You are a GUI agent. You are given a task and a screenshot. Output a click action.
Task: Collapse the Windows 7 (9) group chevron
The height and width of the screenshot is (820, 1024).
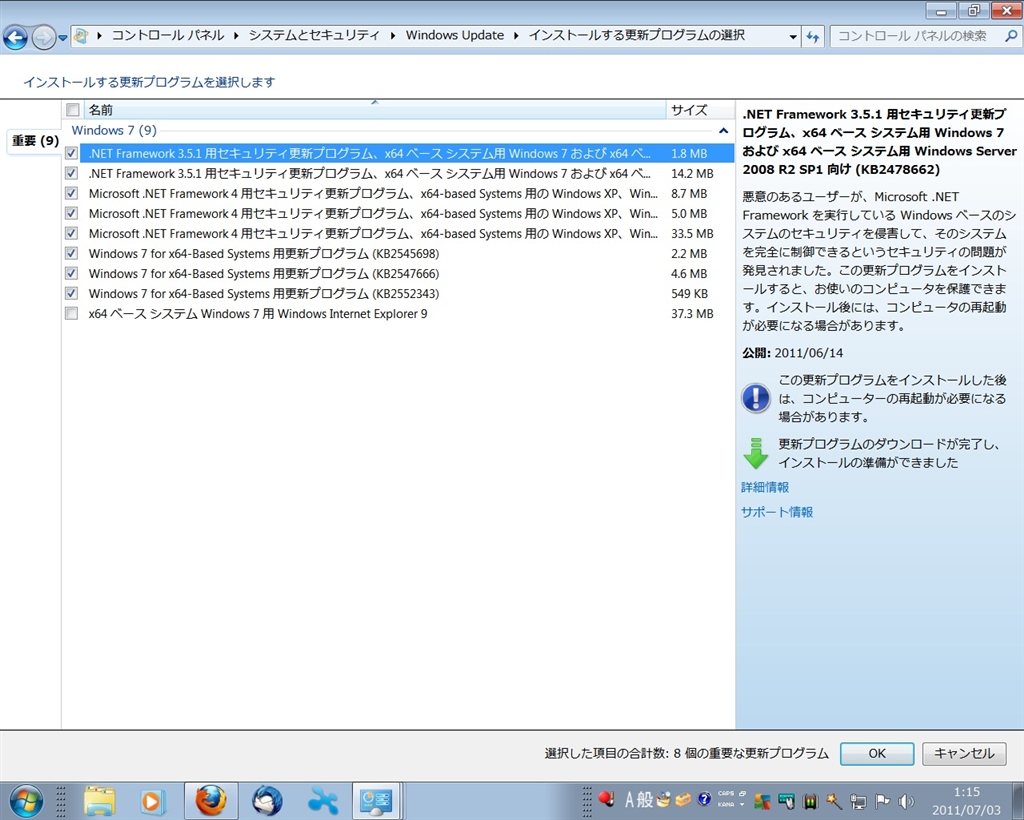click(x=723, y=131)
